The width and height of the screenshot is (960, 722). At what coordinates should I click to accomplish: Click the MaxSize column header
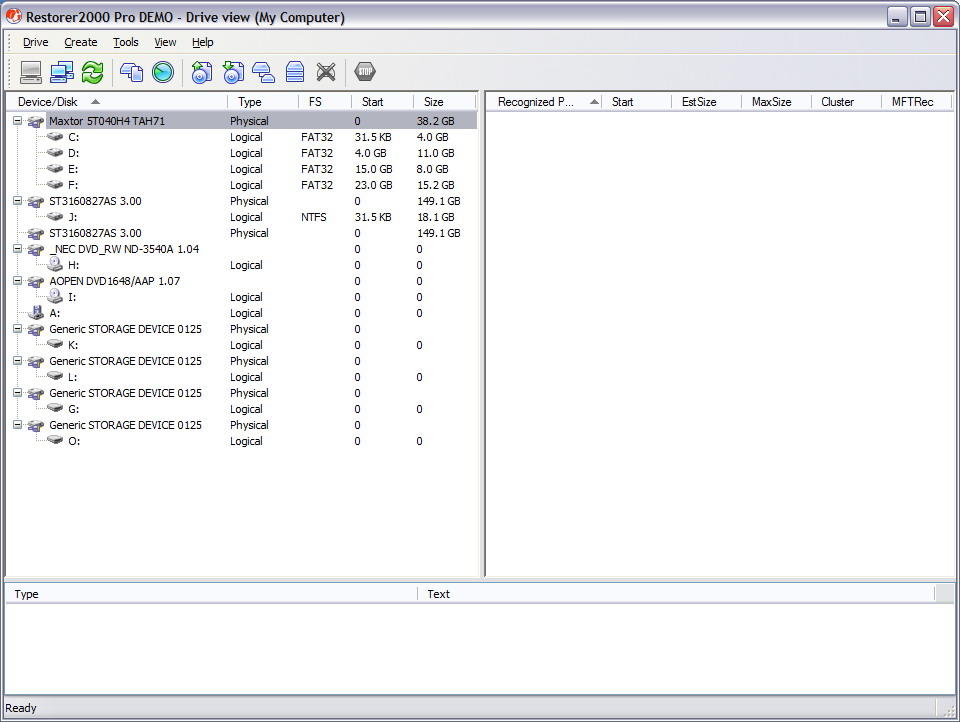coord(776,102)
